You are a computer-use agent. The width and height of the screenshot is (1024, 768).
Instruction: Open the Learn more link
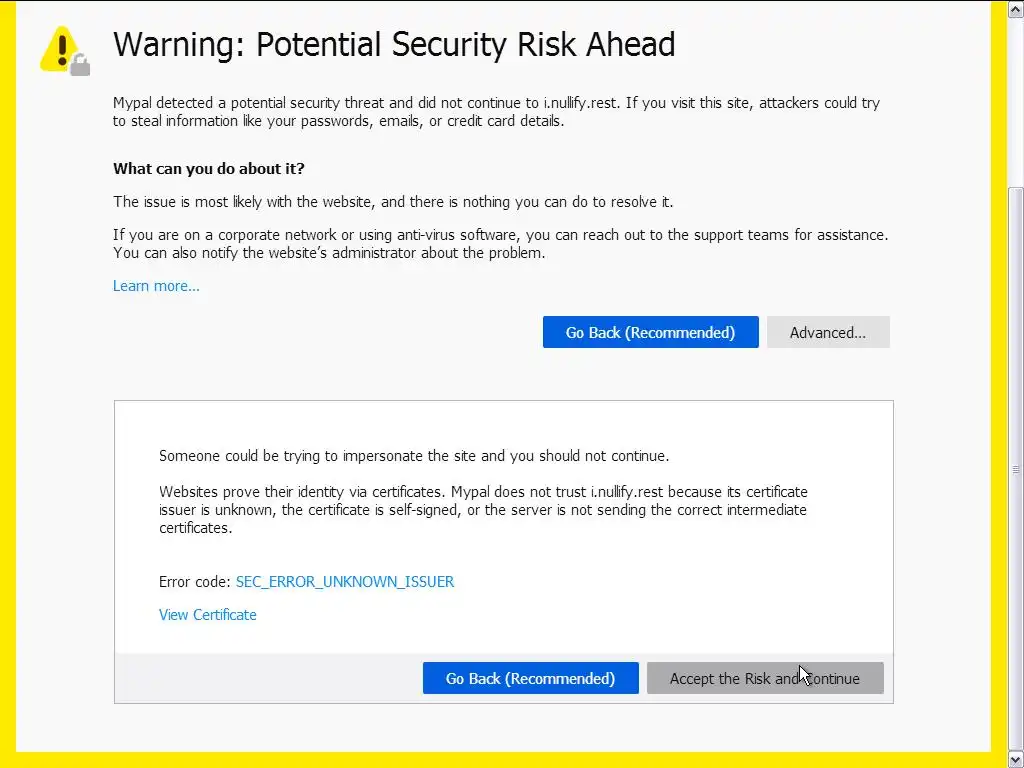[156, 286]
